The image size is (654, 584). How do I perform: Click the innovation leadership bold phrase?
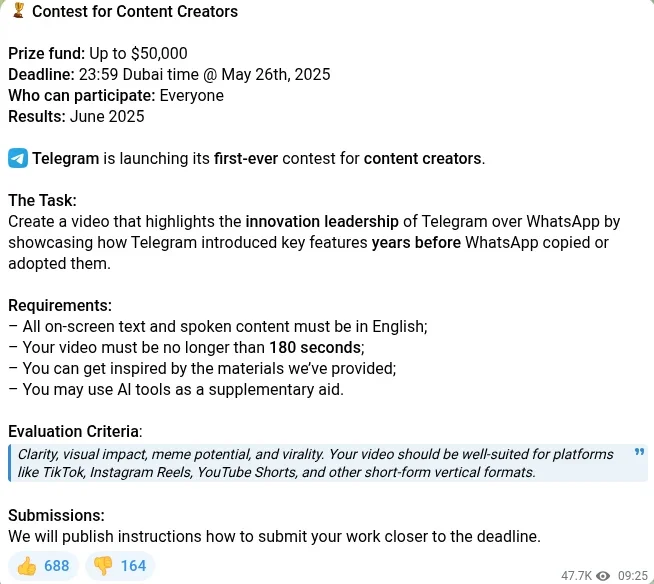pyautogui.click(x=322, y=222)
